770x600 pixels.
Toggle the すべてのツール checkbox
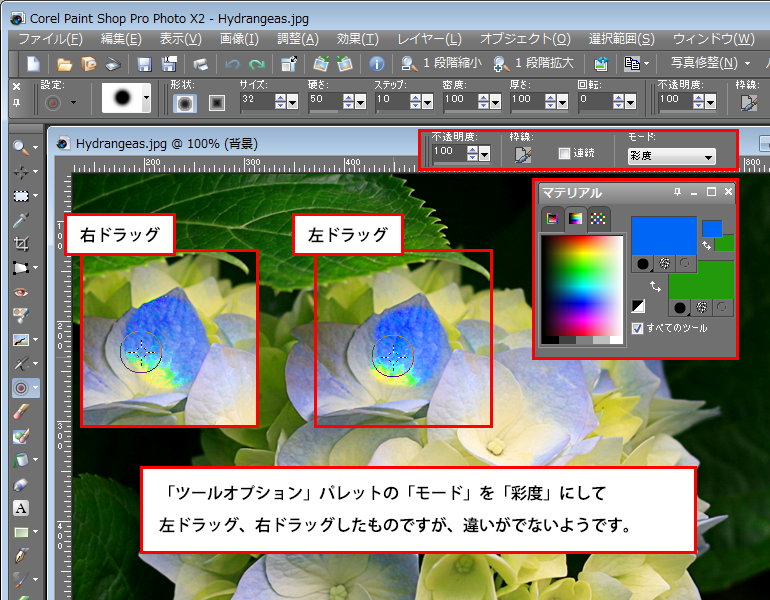pyautogui.click(x=637, y=328)
